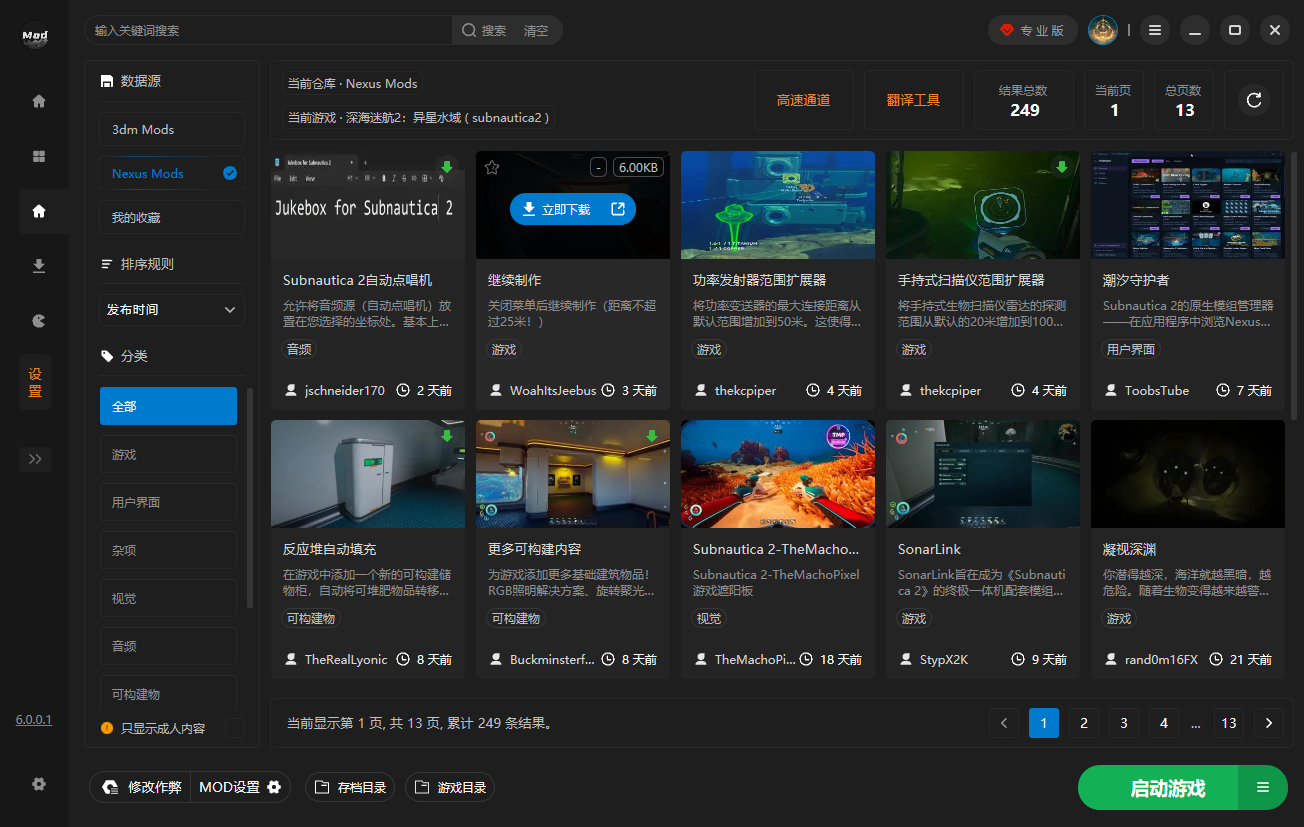
Task: Select the 用户界面 category filter
Action: pyautogui.click(x=168, y=502)
